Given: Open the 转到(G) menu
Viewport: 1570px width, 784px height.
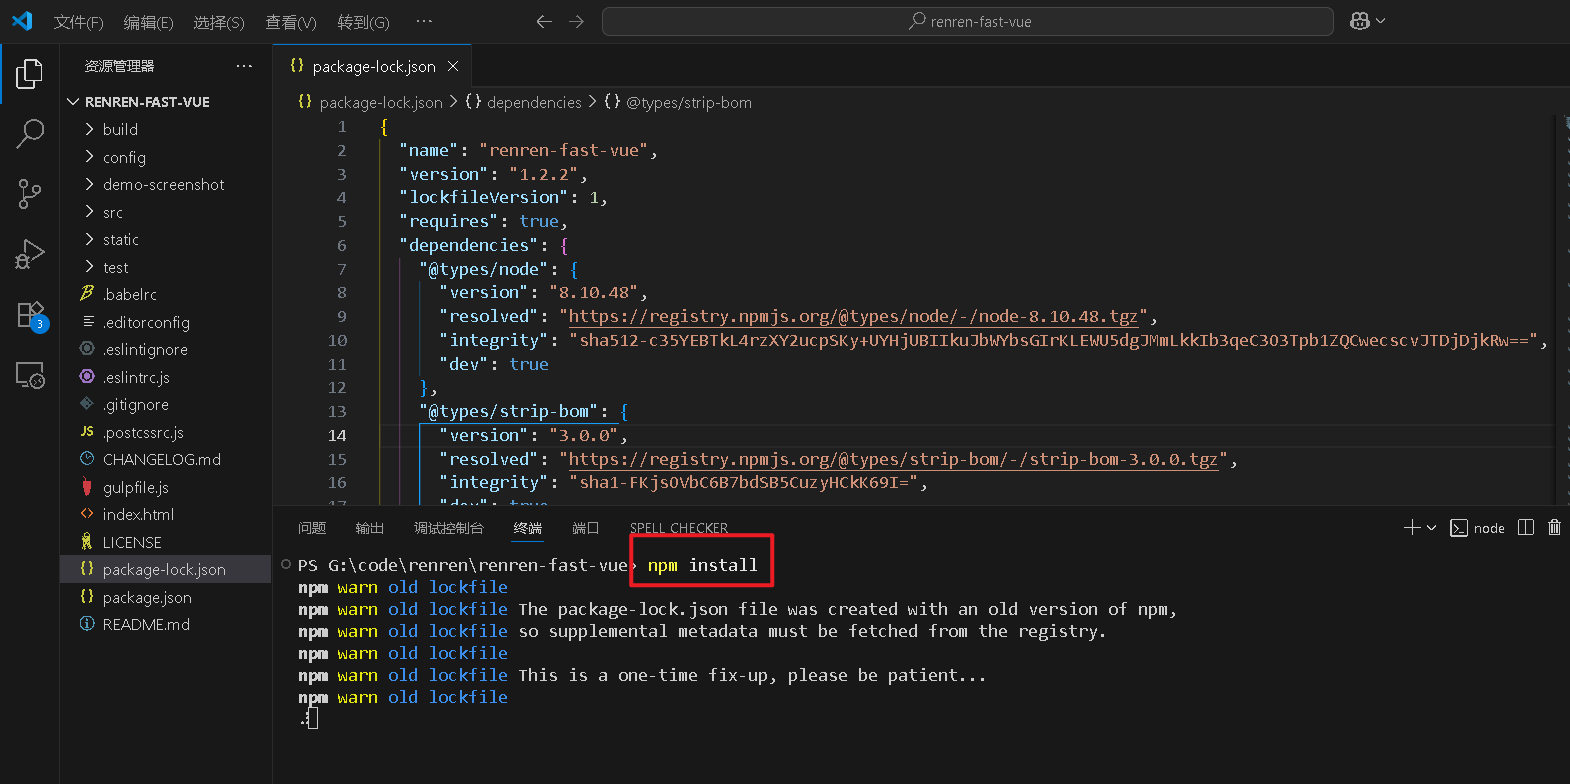Looking at the screenshot, I should (363, 22).
